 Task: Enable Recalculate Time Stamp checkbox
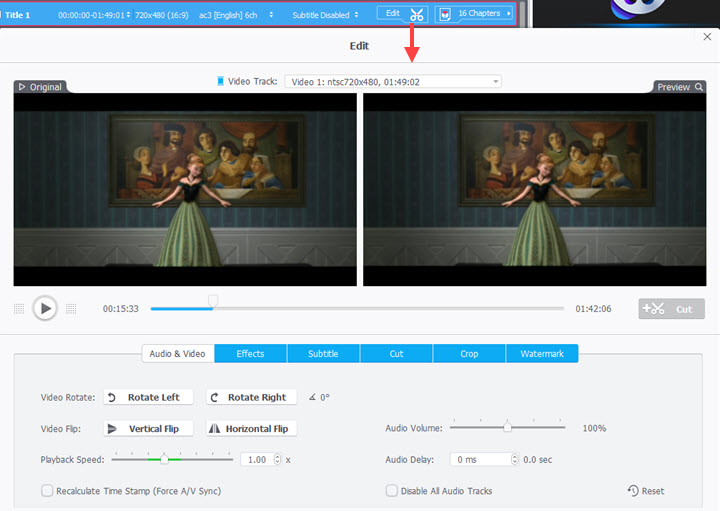pyautogui.click(x=46, y=491)
